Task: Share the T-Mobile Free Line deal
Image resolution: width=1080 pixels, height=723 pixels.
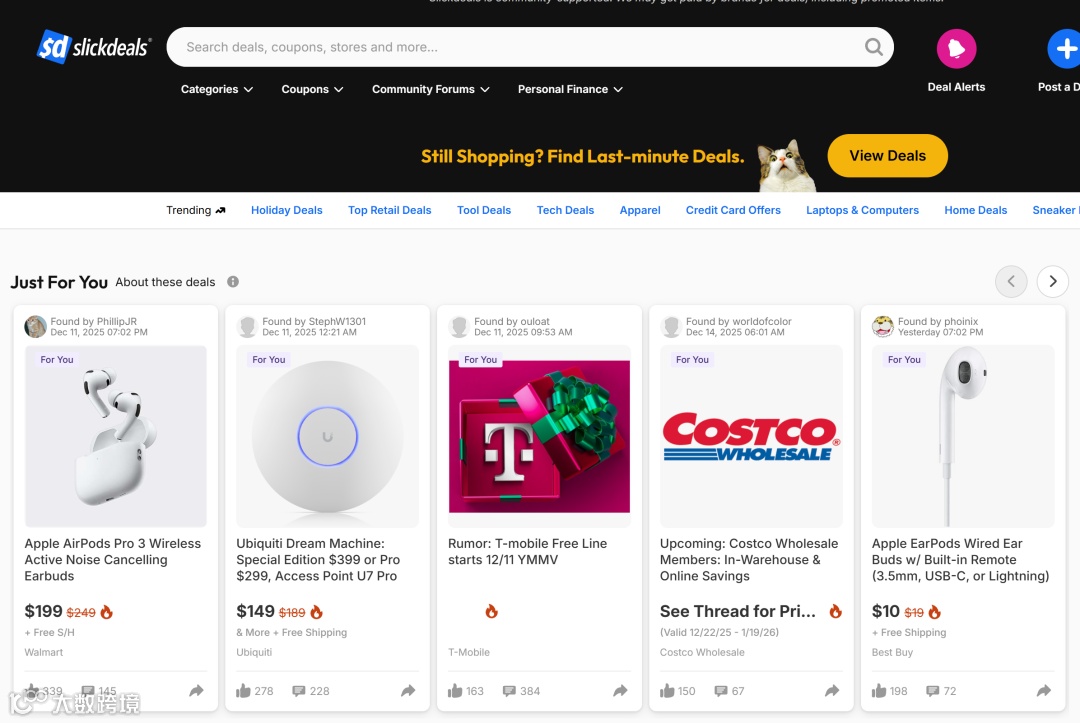Action: pos(621,691)
